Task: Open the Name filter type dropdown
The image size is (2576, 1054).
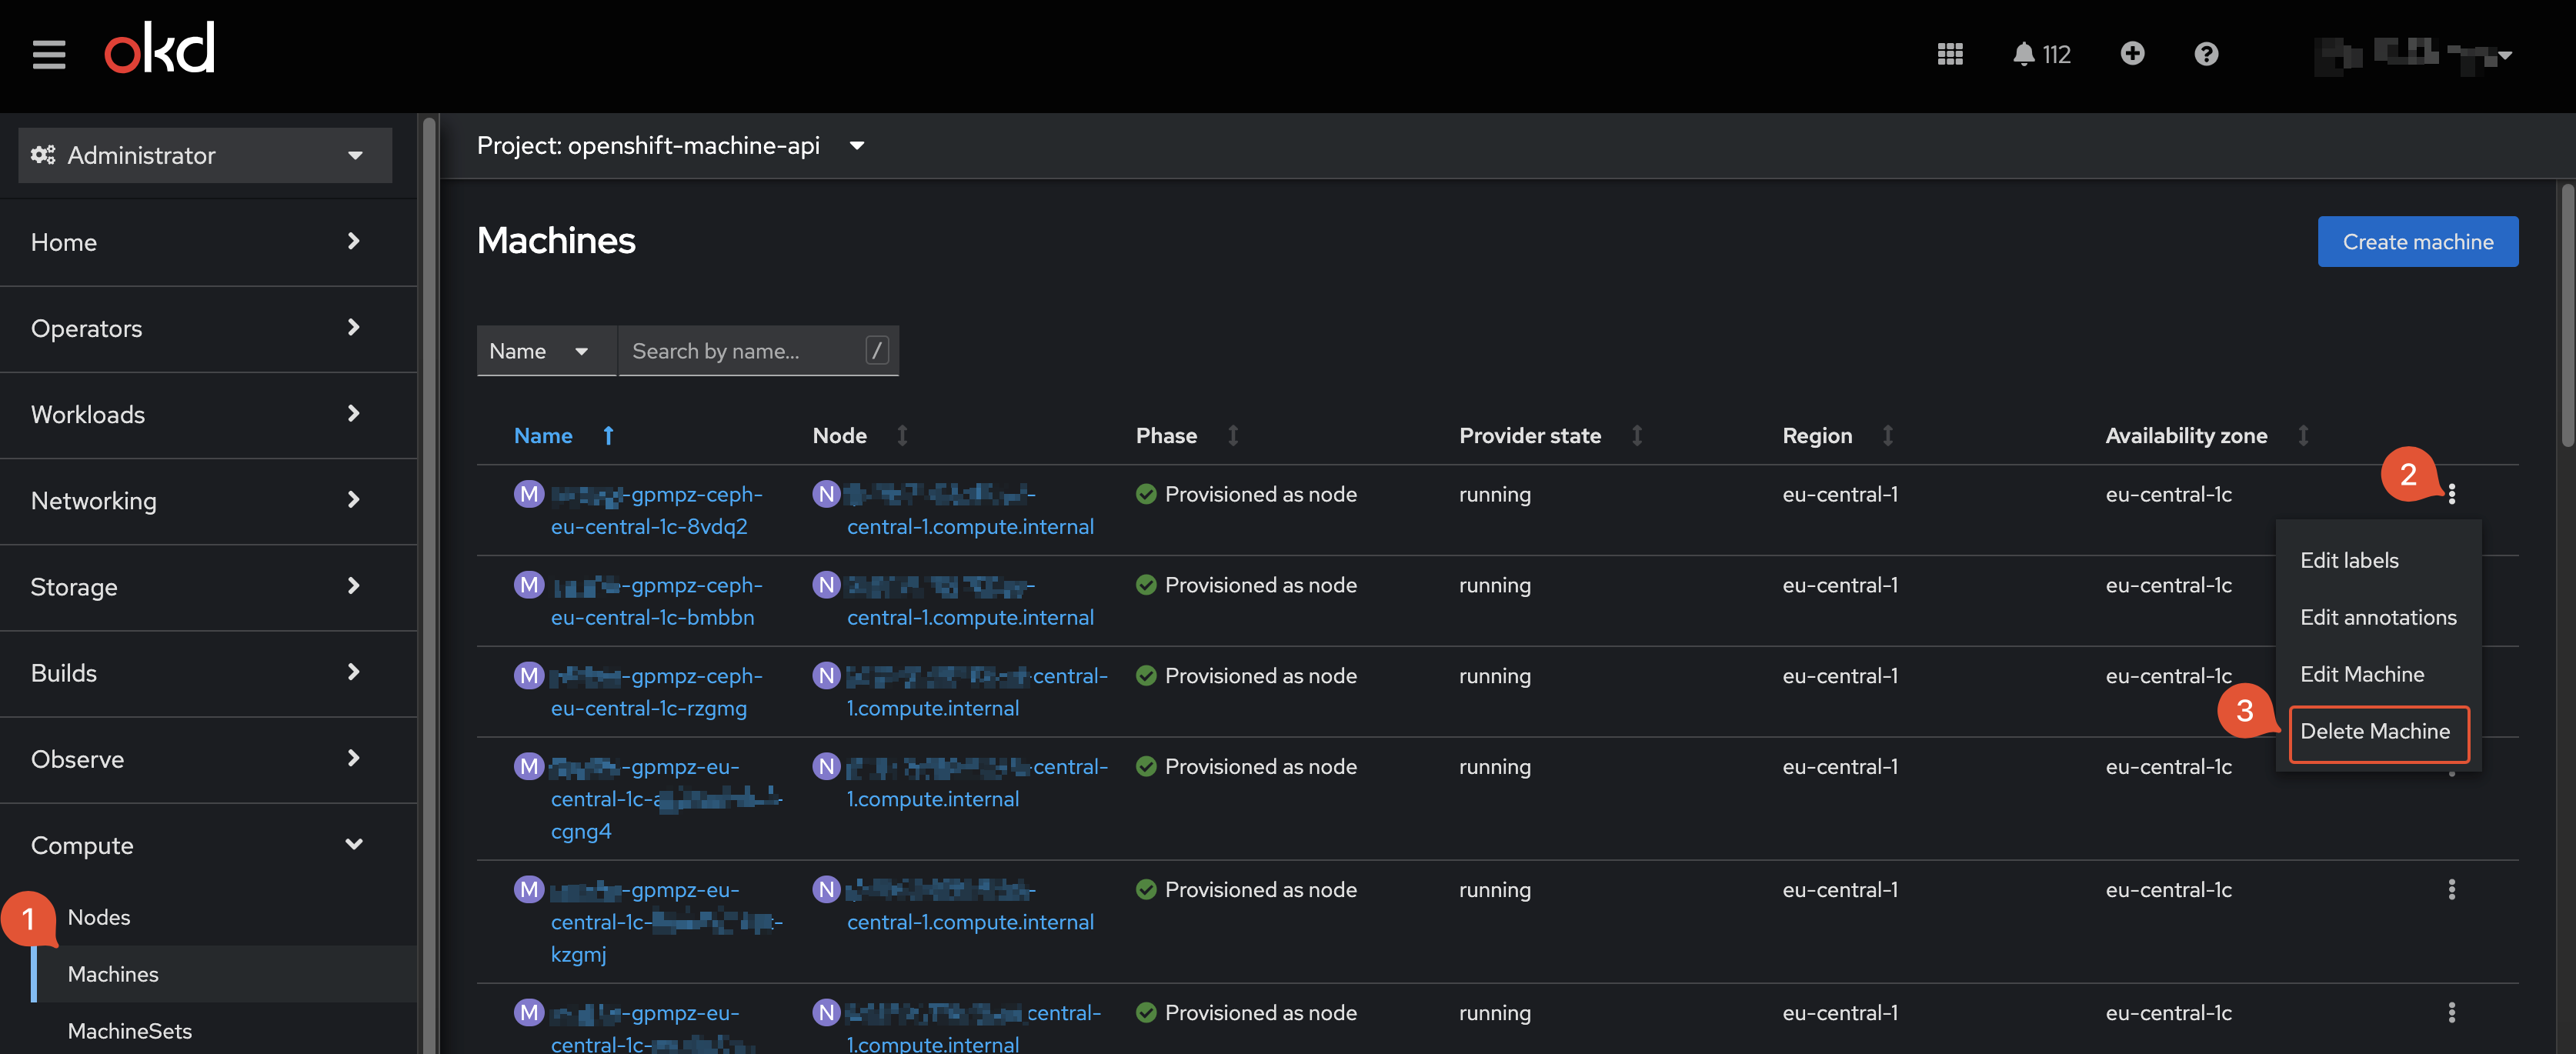Action: [x=546, y=351]
